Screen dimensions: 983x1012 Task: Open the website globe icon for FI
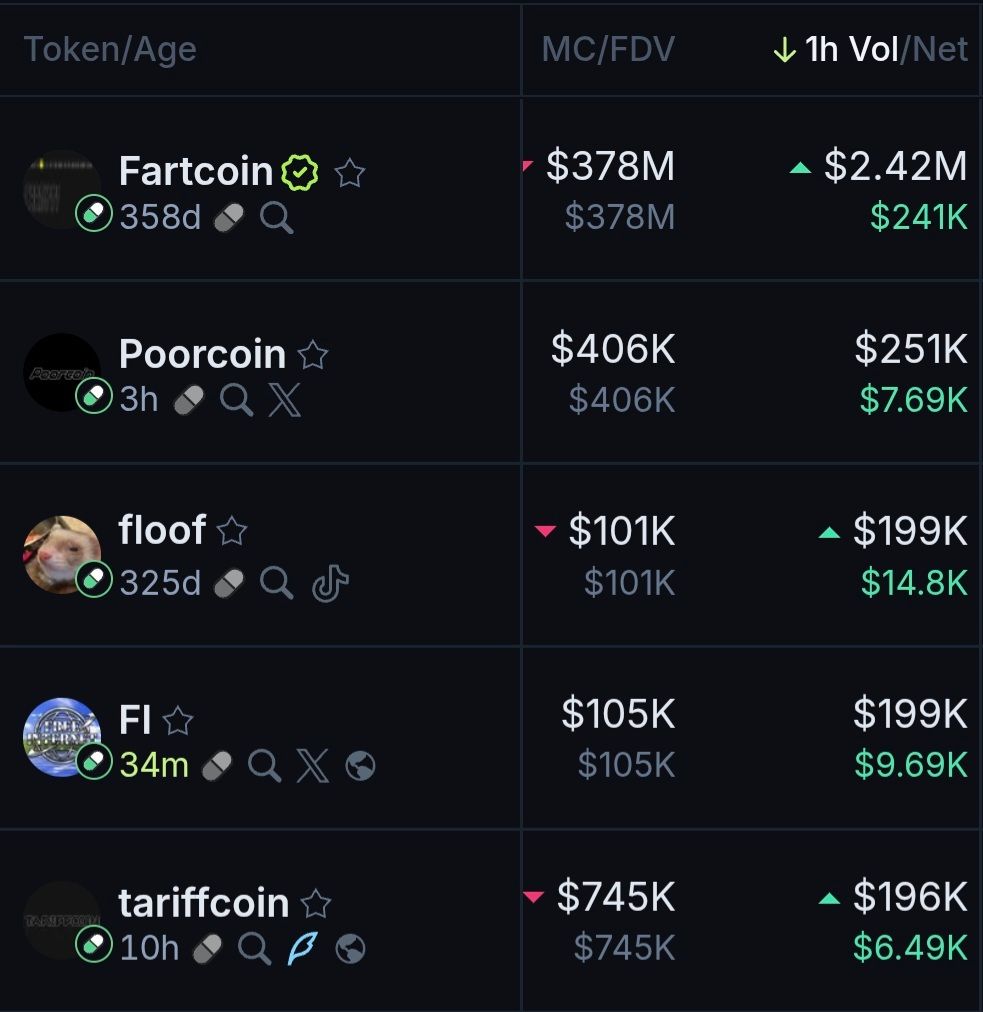(x=360, y=766)
